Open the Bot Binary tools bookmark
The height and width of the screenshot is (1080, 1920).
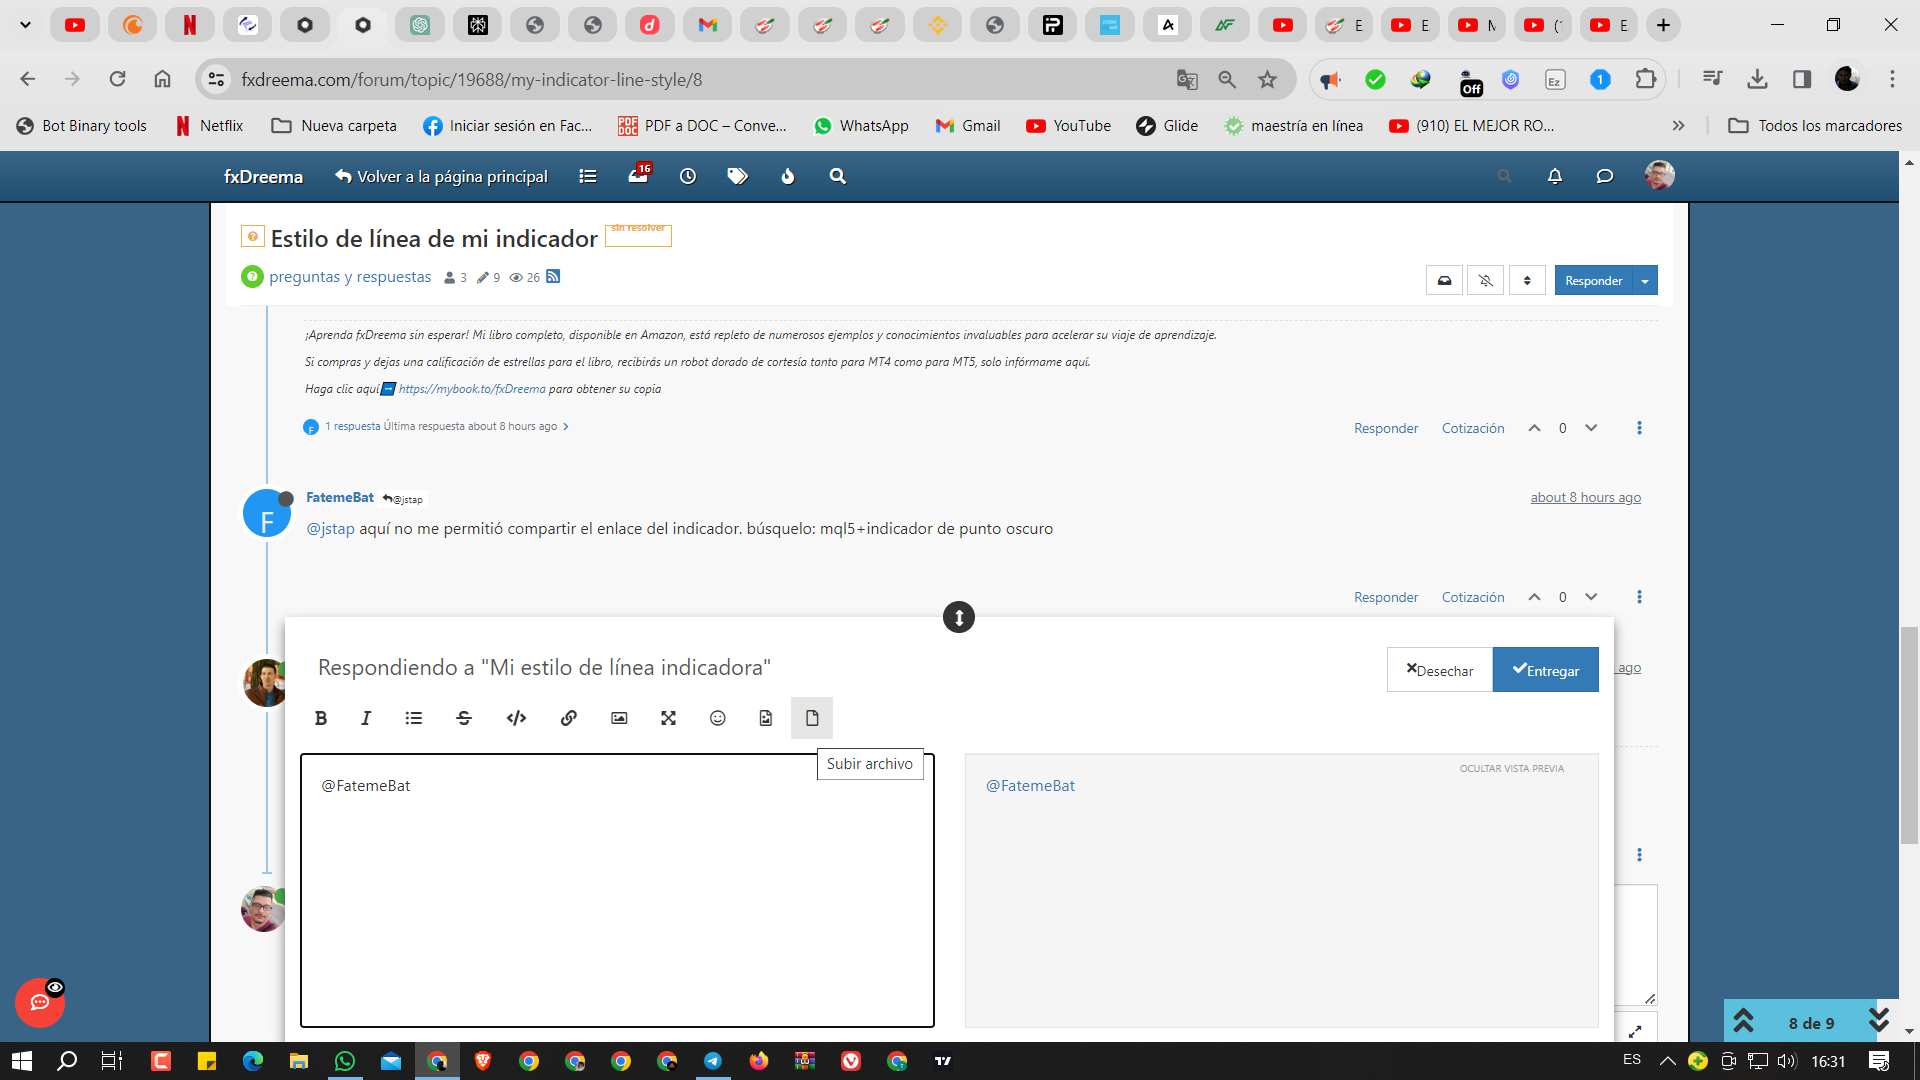pyautogui.click(x=82, y=126)
